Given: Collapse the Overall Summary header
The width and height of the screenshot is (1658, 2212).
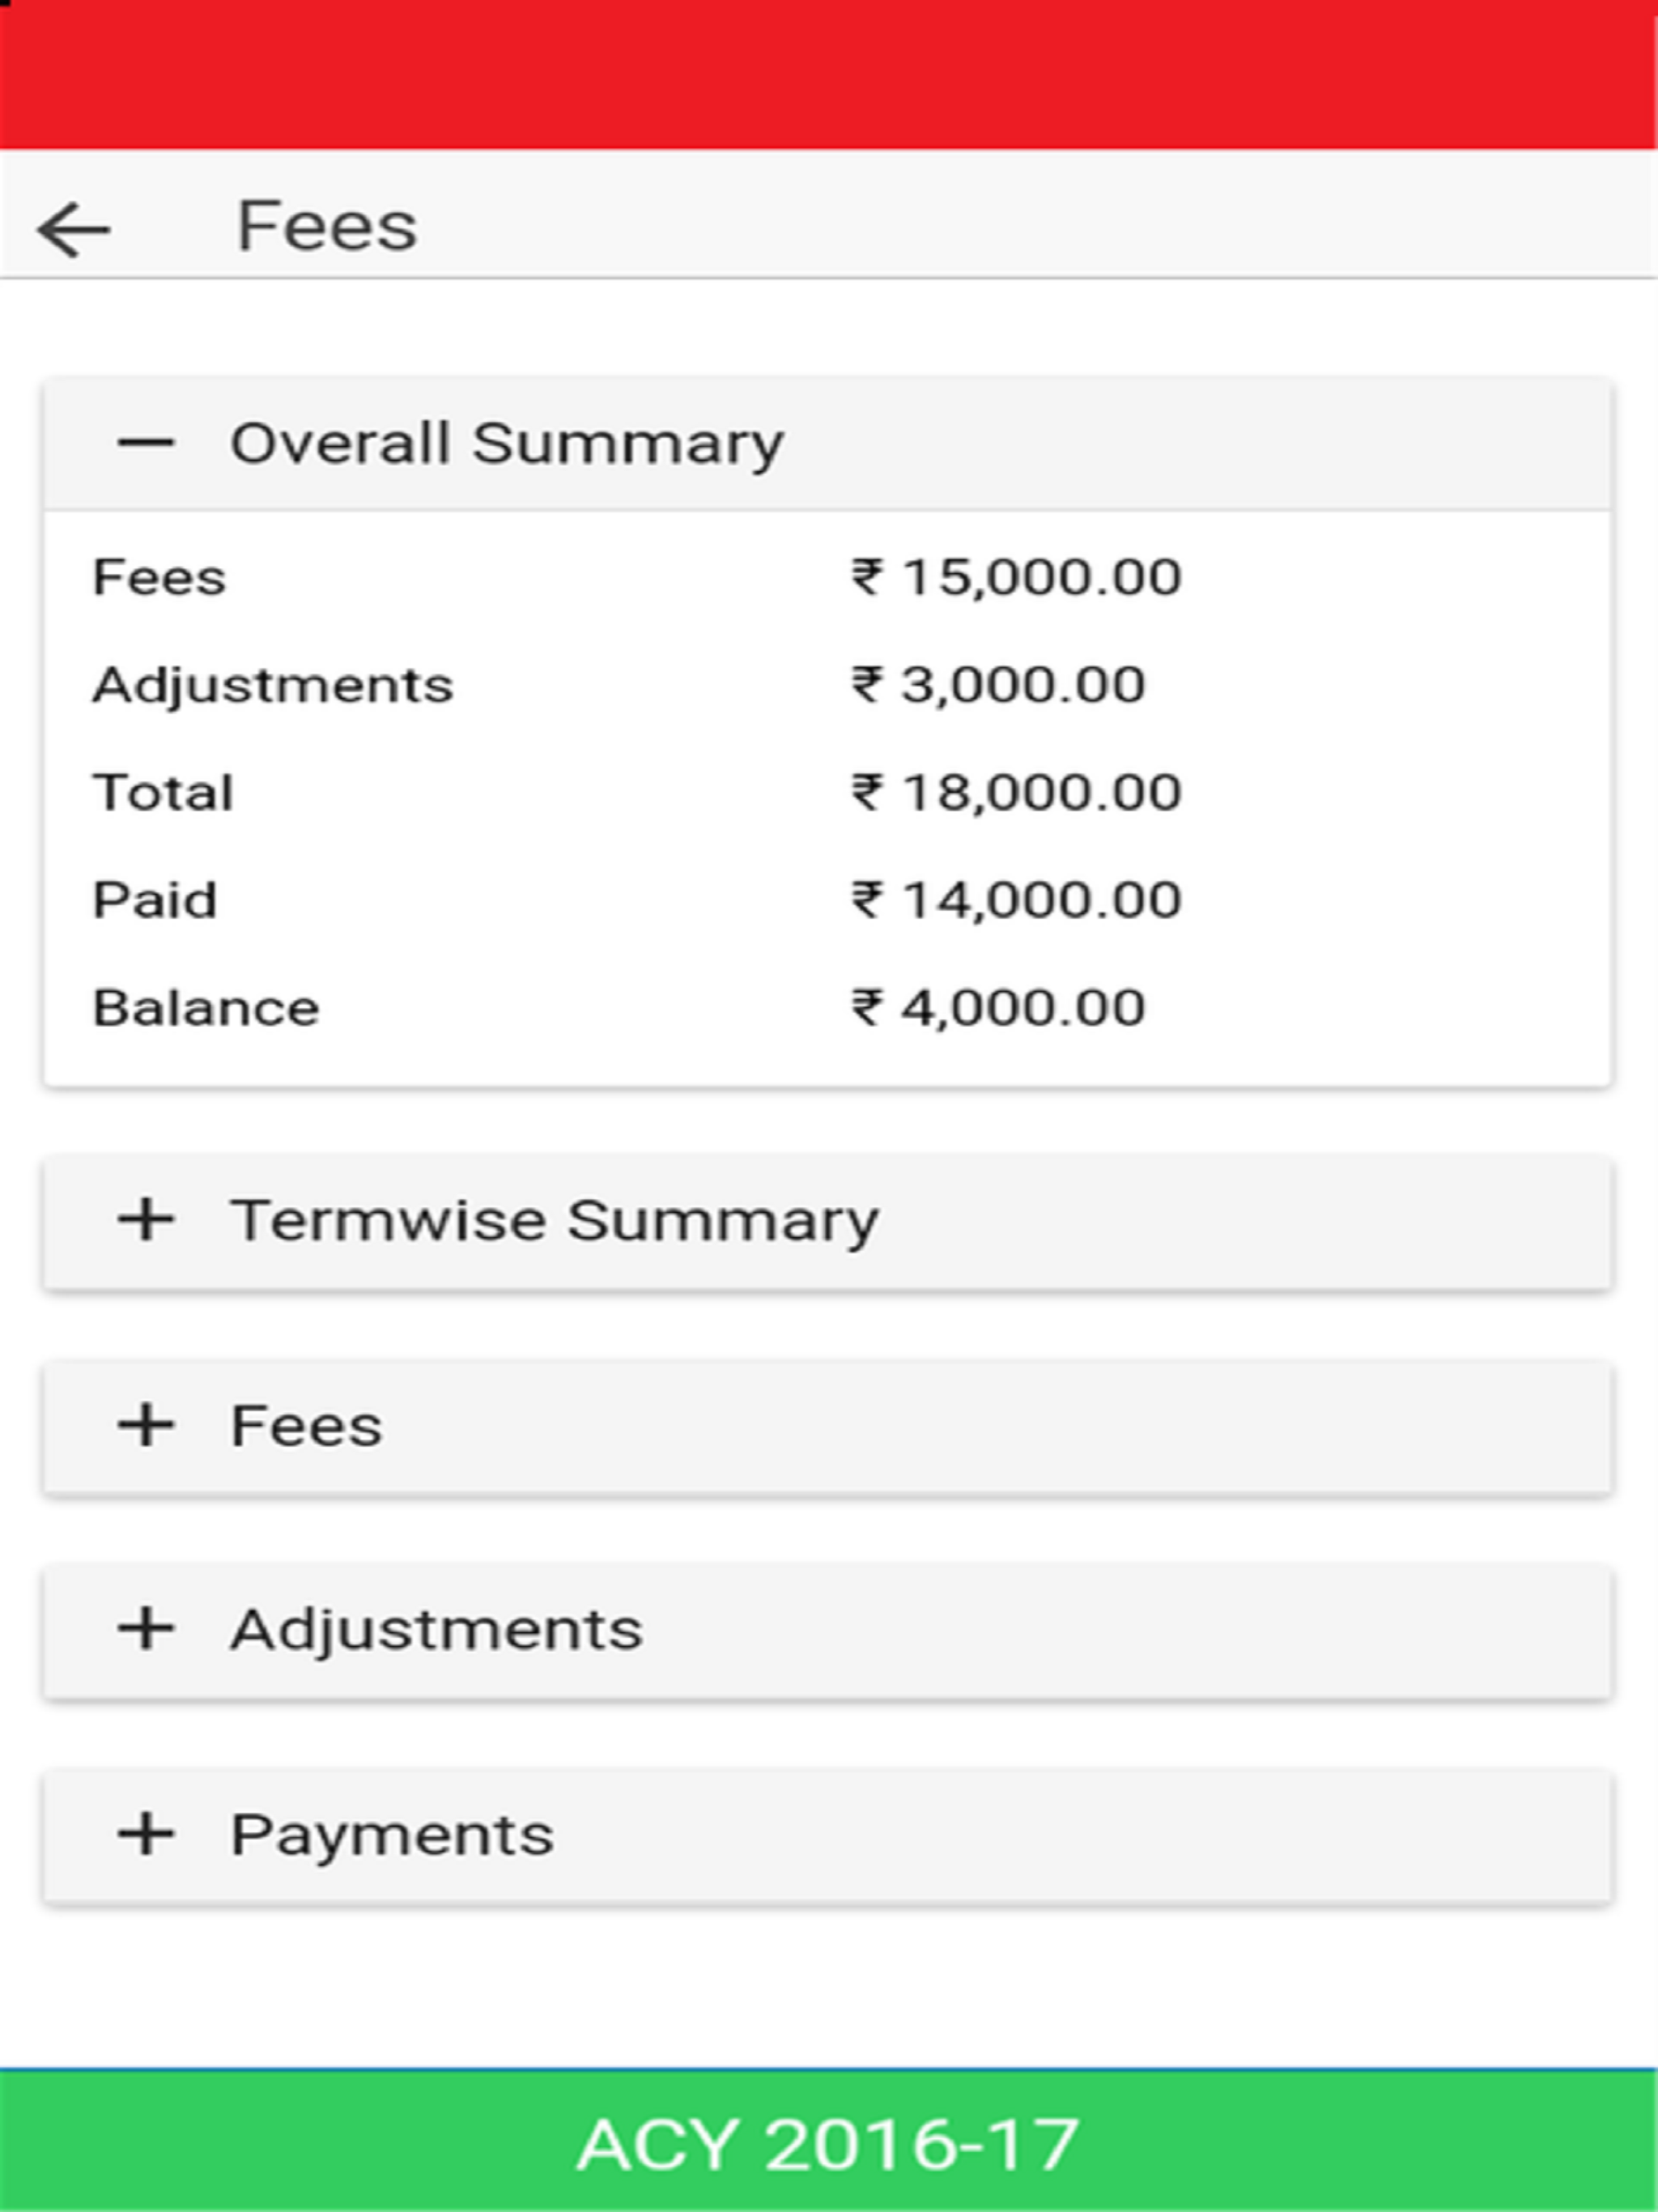Looking at the screenshot, I should coord(828,444).
